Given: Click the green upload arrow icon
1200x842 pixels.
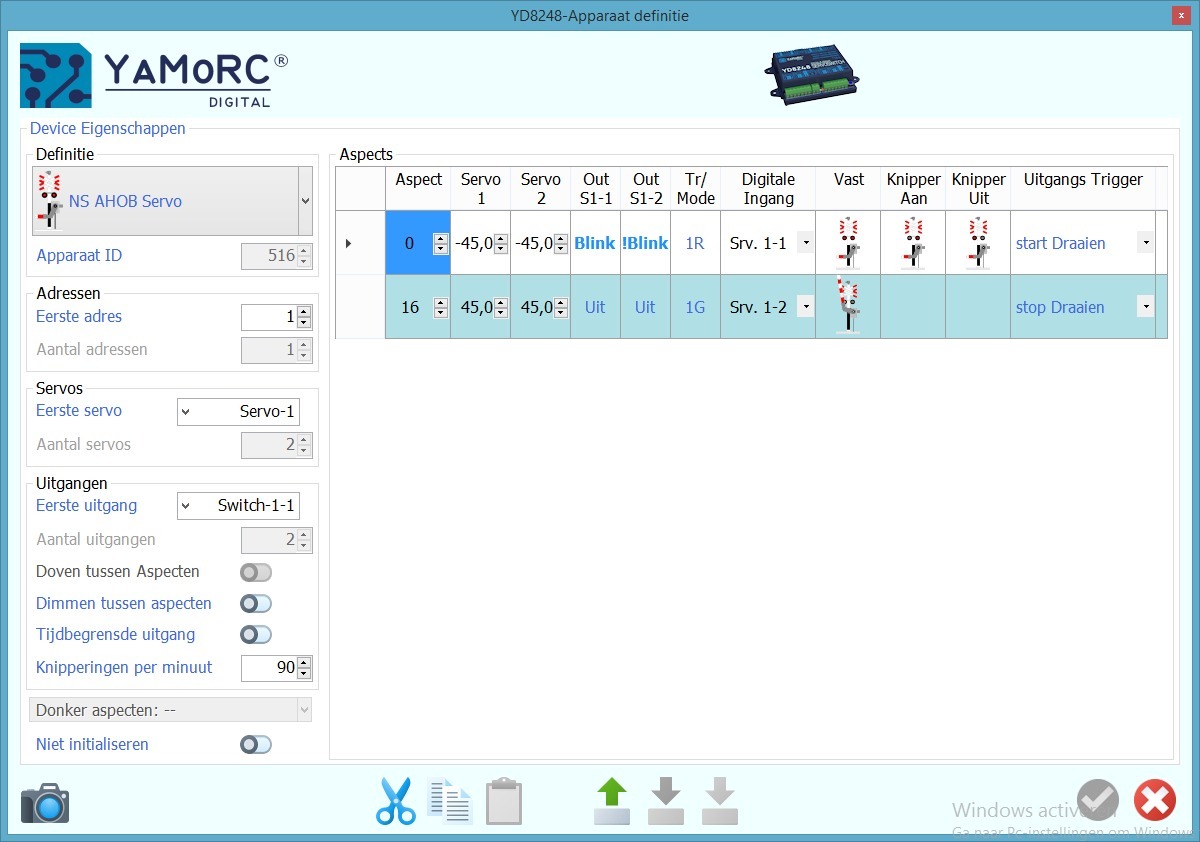Looking at the screenshot, I should click(x=612, y=801).
